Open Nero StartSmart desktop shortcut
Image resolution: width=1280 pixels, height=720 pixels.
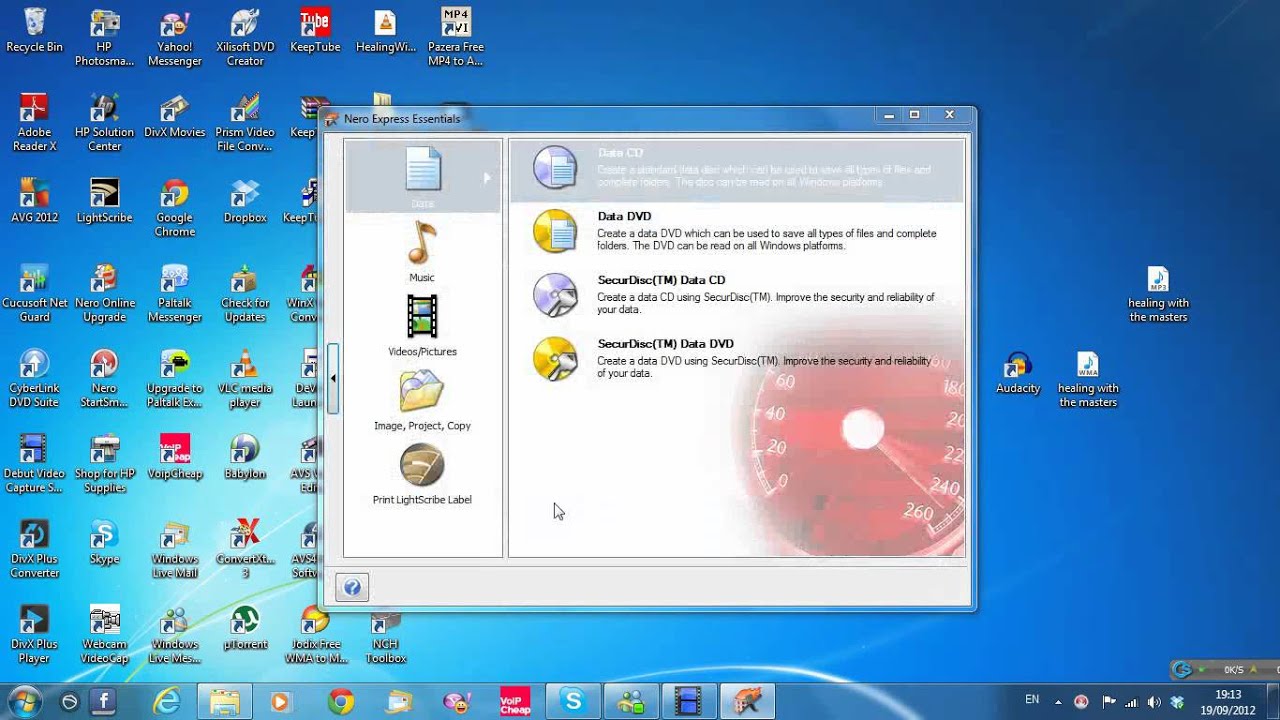[x=104, y=378]
